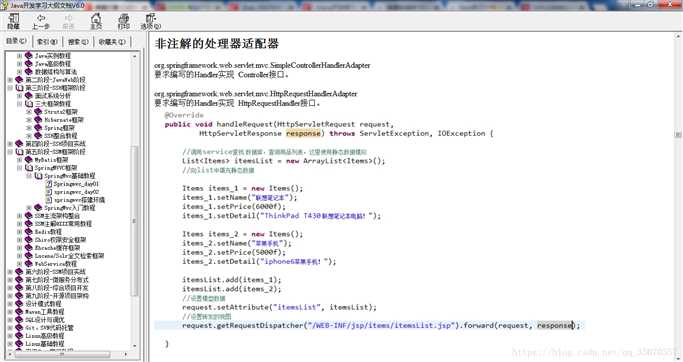Expand the Redis教程 tree node

click(20, 232)
